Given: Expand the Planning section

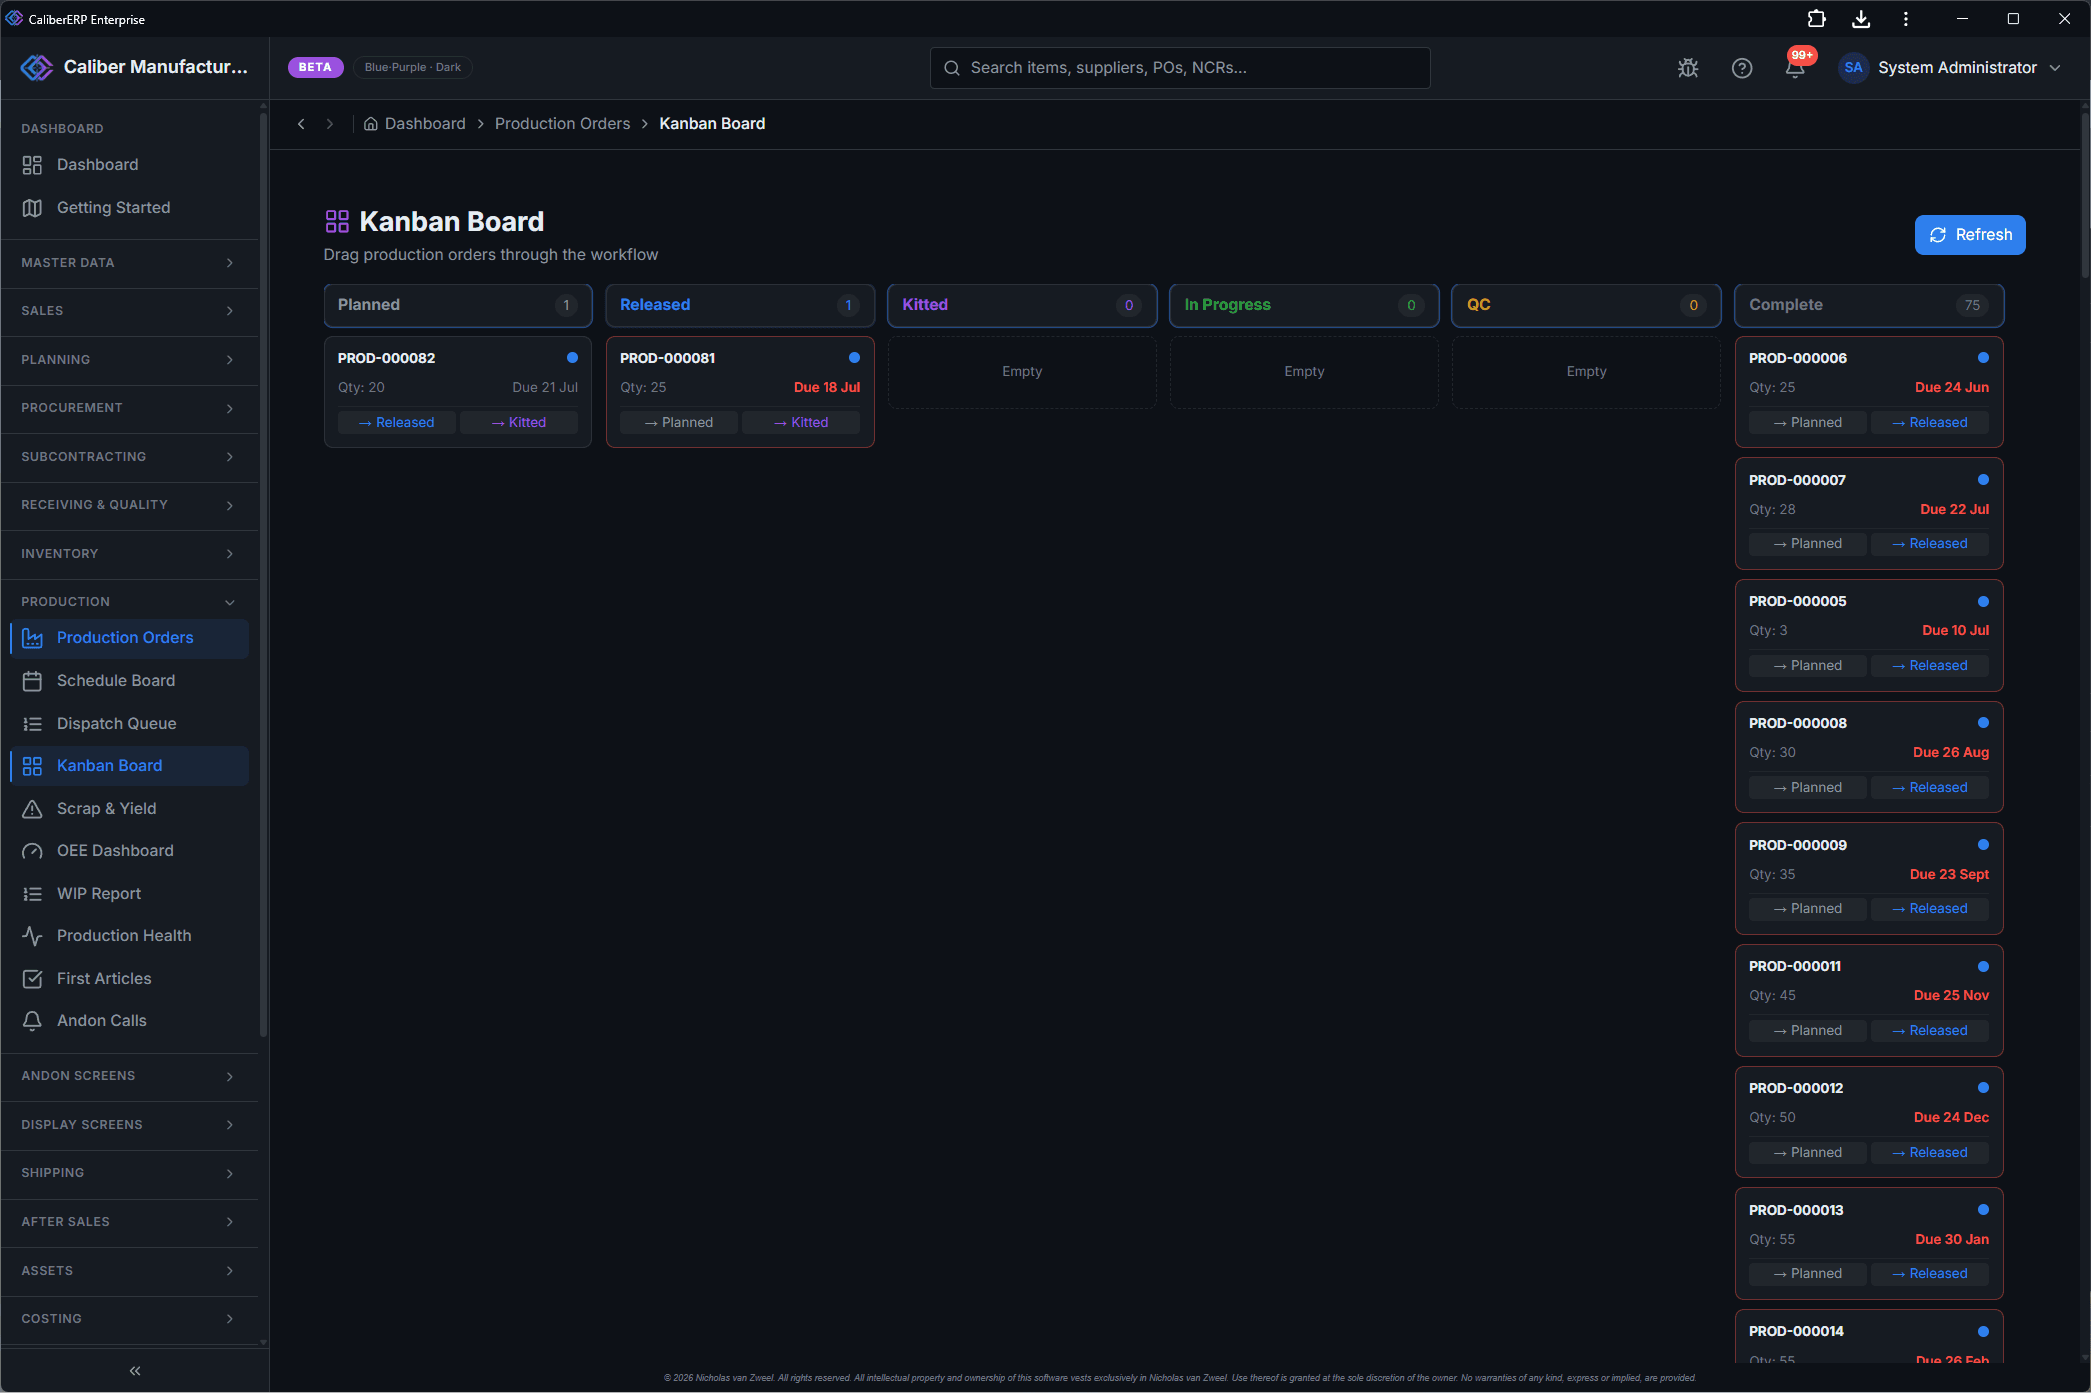Looking at the screenshot, I should [129, 360].
